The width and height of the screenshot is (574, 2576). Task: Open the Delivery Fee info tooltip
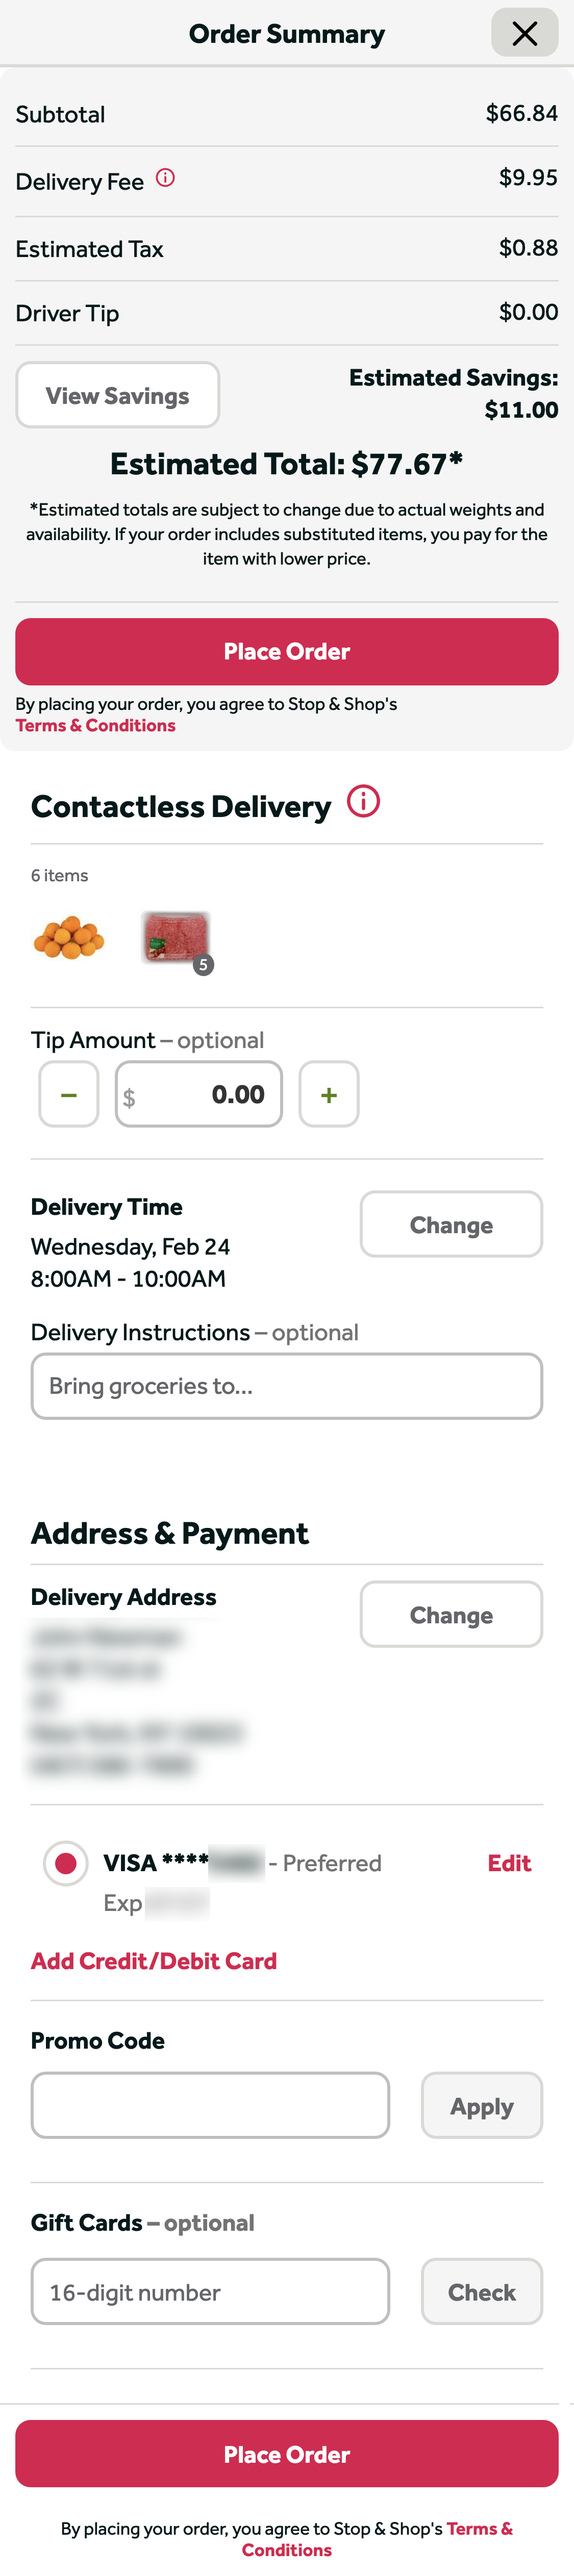coord(166,177)
